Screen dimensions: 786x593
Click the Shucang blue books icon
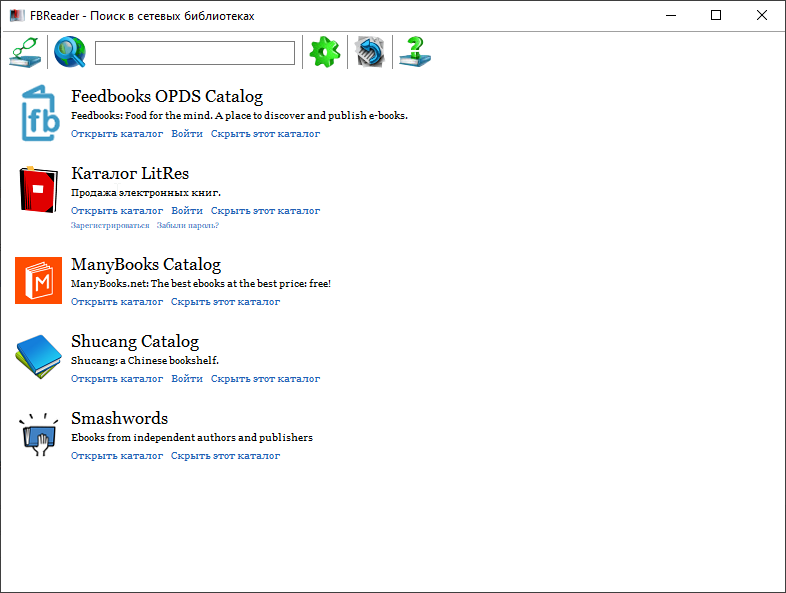[39, 357]
